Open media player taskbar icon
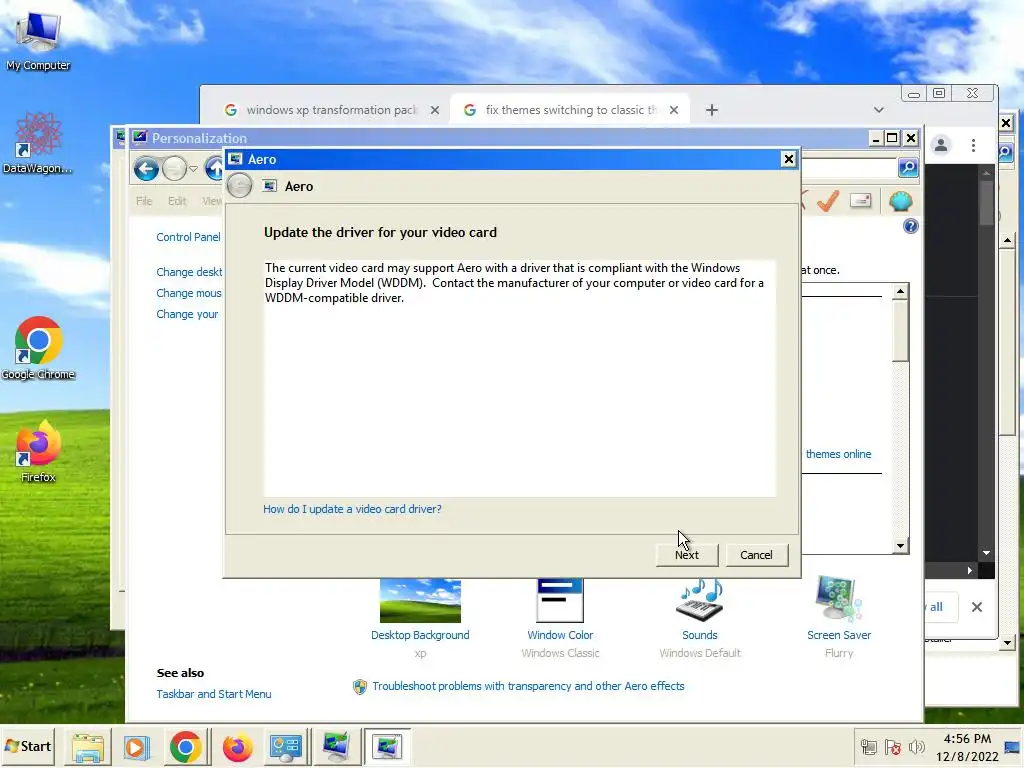The width and height of the screenshot is (1024, 768). 136,747
